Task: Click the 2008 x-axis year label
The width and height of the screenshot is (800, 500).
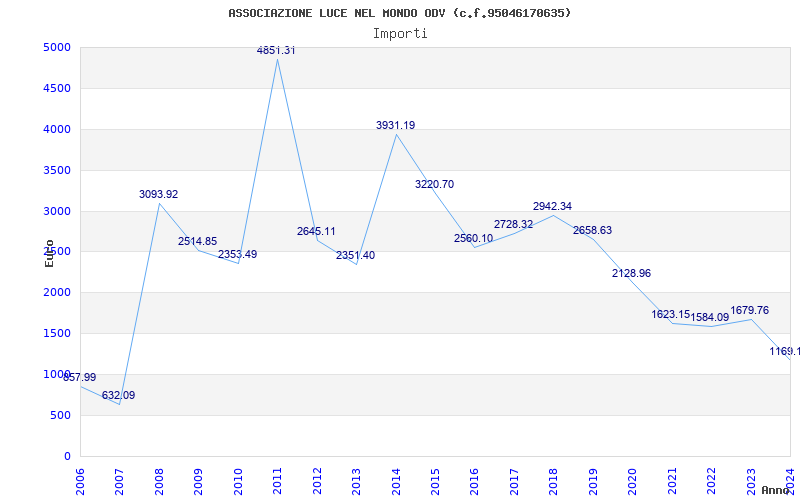Action: pos(159,481)
